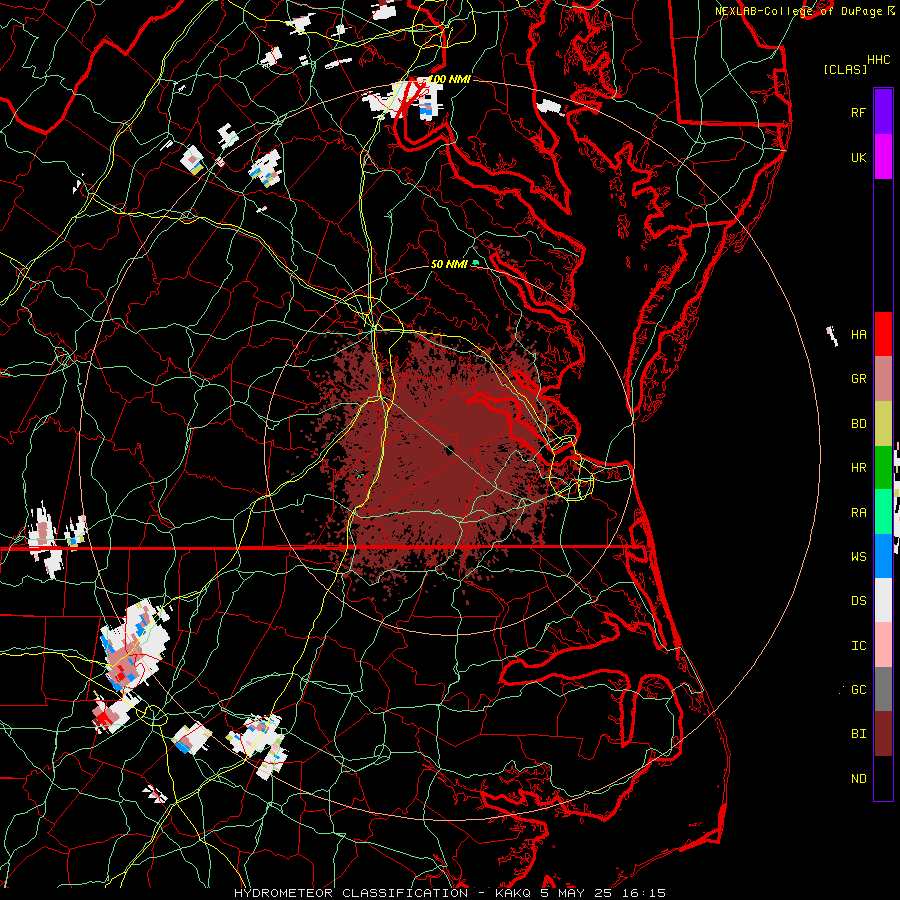Click the IC legend label
The width and height of the screenshot is (900, 900).
pyautogui.click(x=858, y=646)
